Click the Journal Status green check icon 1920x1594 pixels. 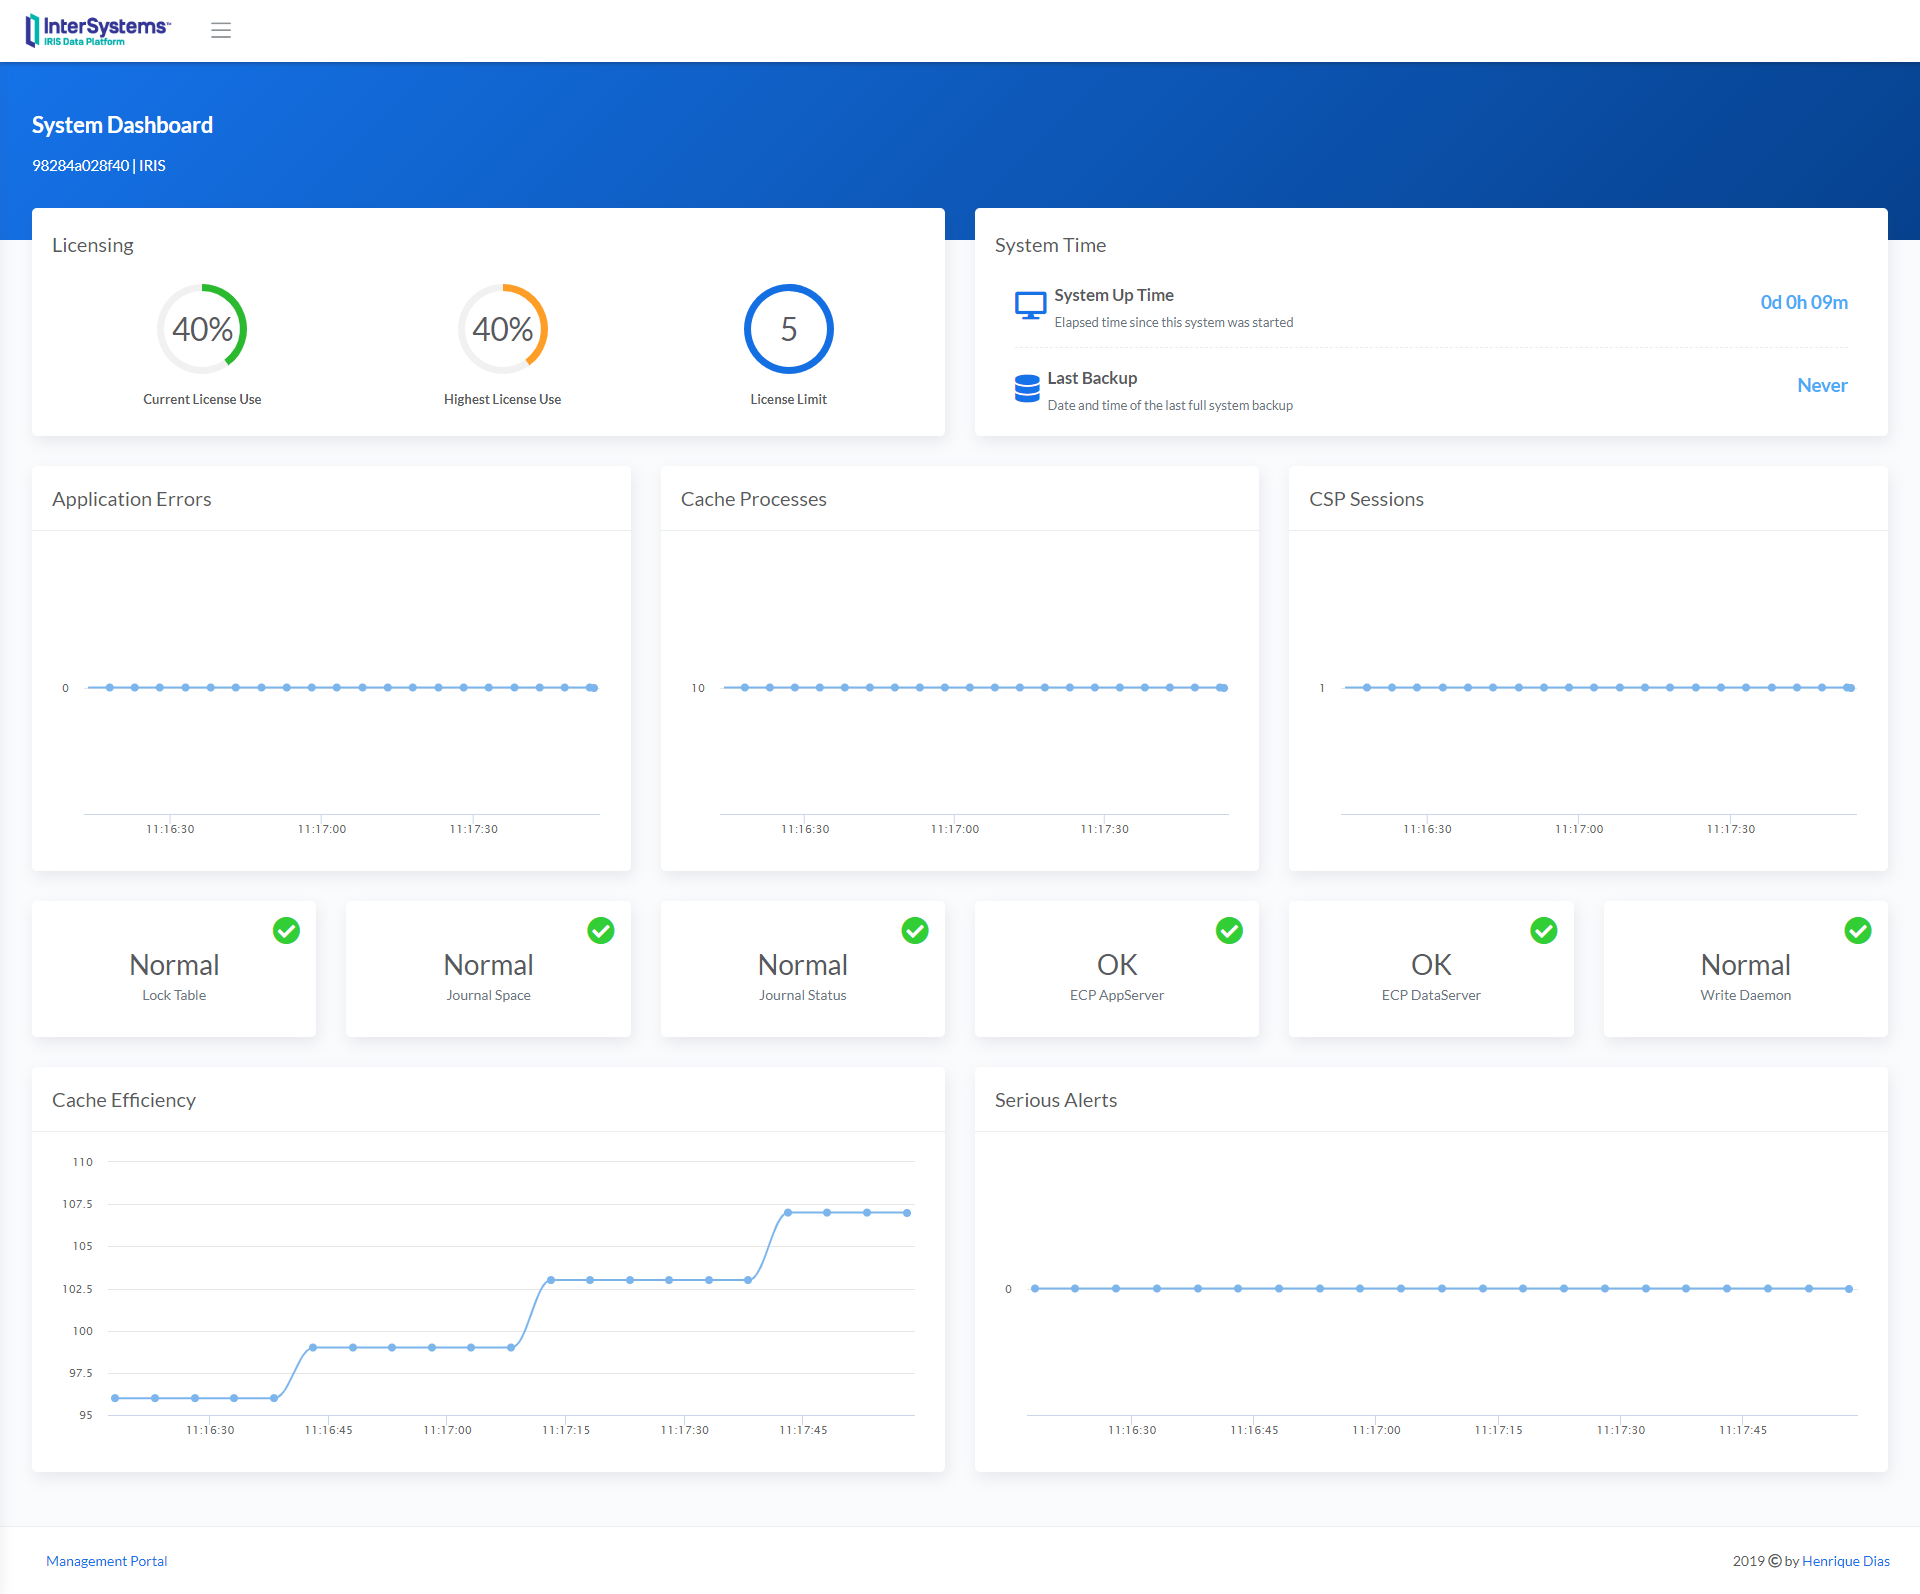pos(915,931)
